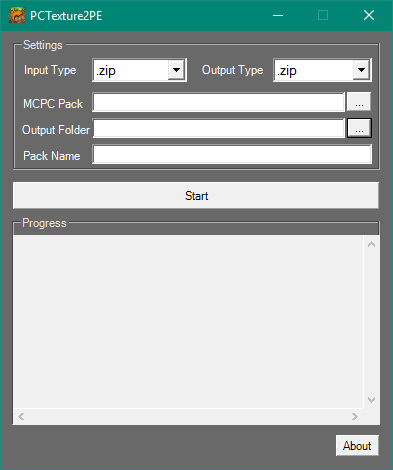Click the progress log left arrow
This screenshot has width=393, height=470.
click(21, 416)
